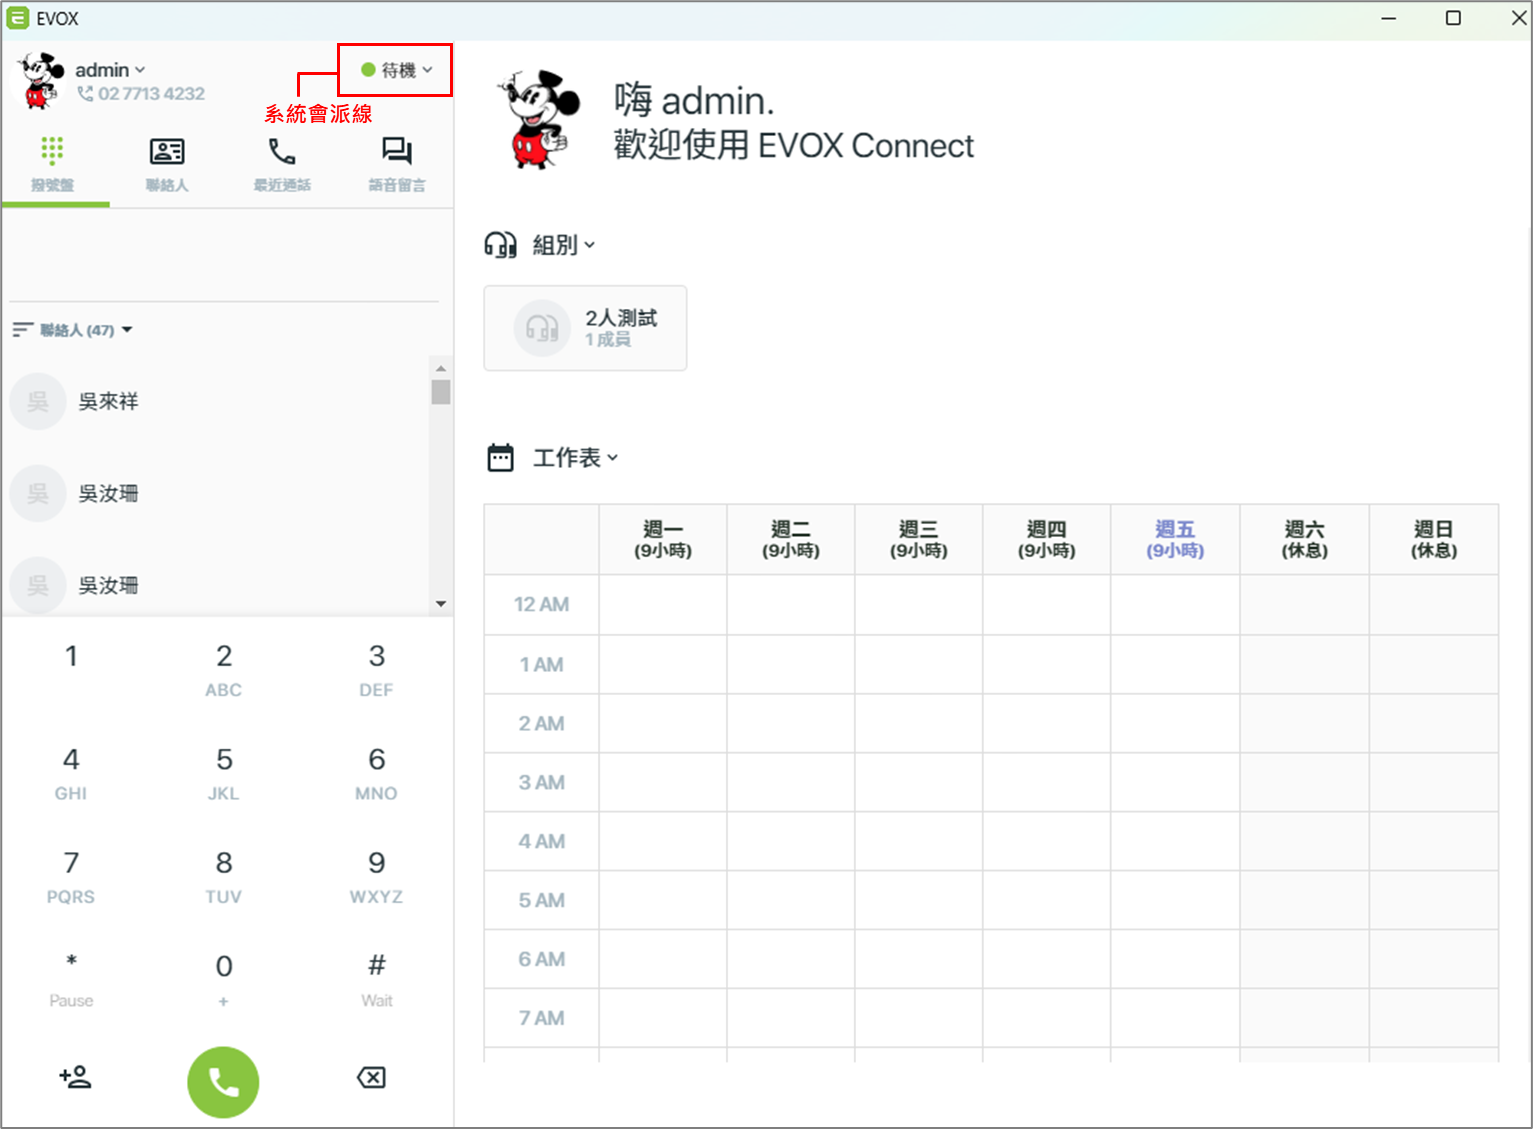Click the EVOX app logo in title bar
The image size is (1533, 1129).
18,18
